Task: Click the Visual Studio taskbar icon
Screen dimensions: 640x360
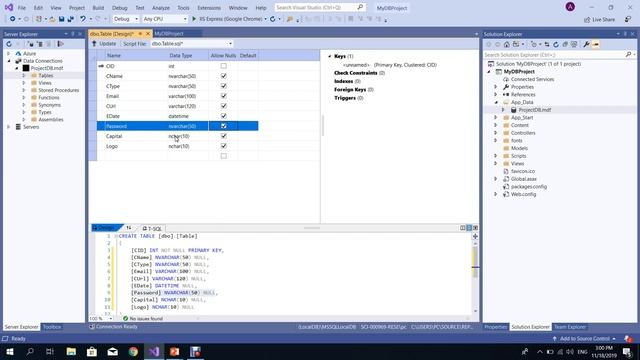Action: (x=154, y=351)
